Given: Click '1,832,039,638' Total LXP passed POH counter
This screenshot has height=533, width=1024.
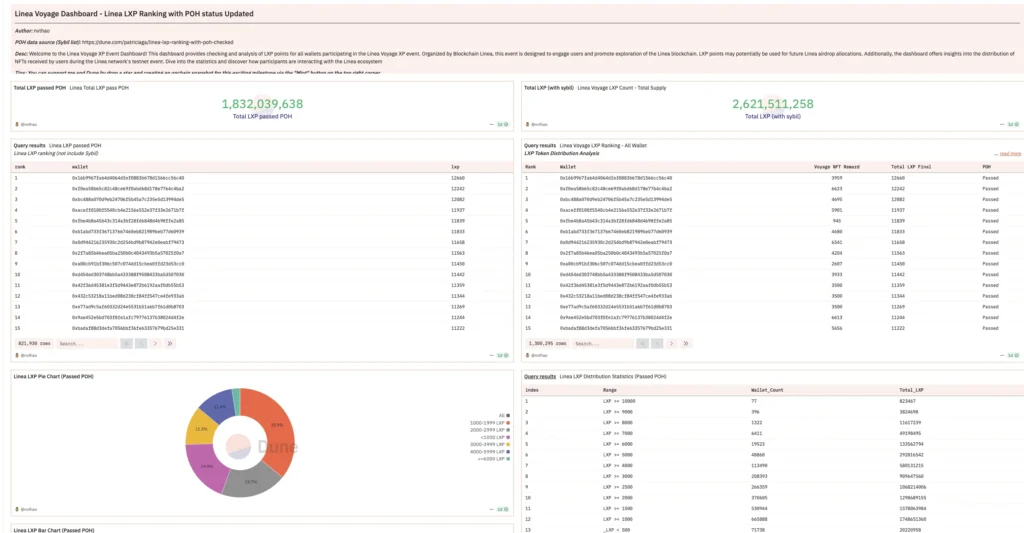Looking at the screenshot, I should 262,104.
